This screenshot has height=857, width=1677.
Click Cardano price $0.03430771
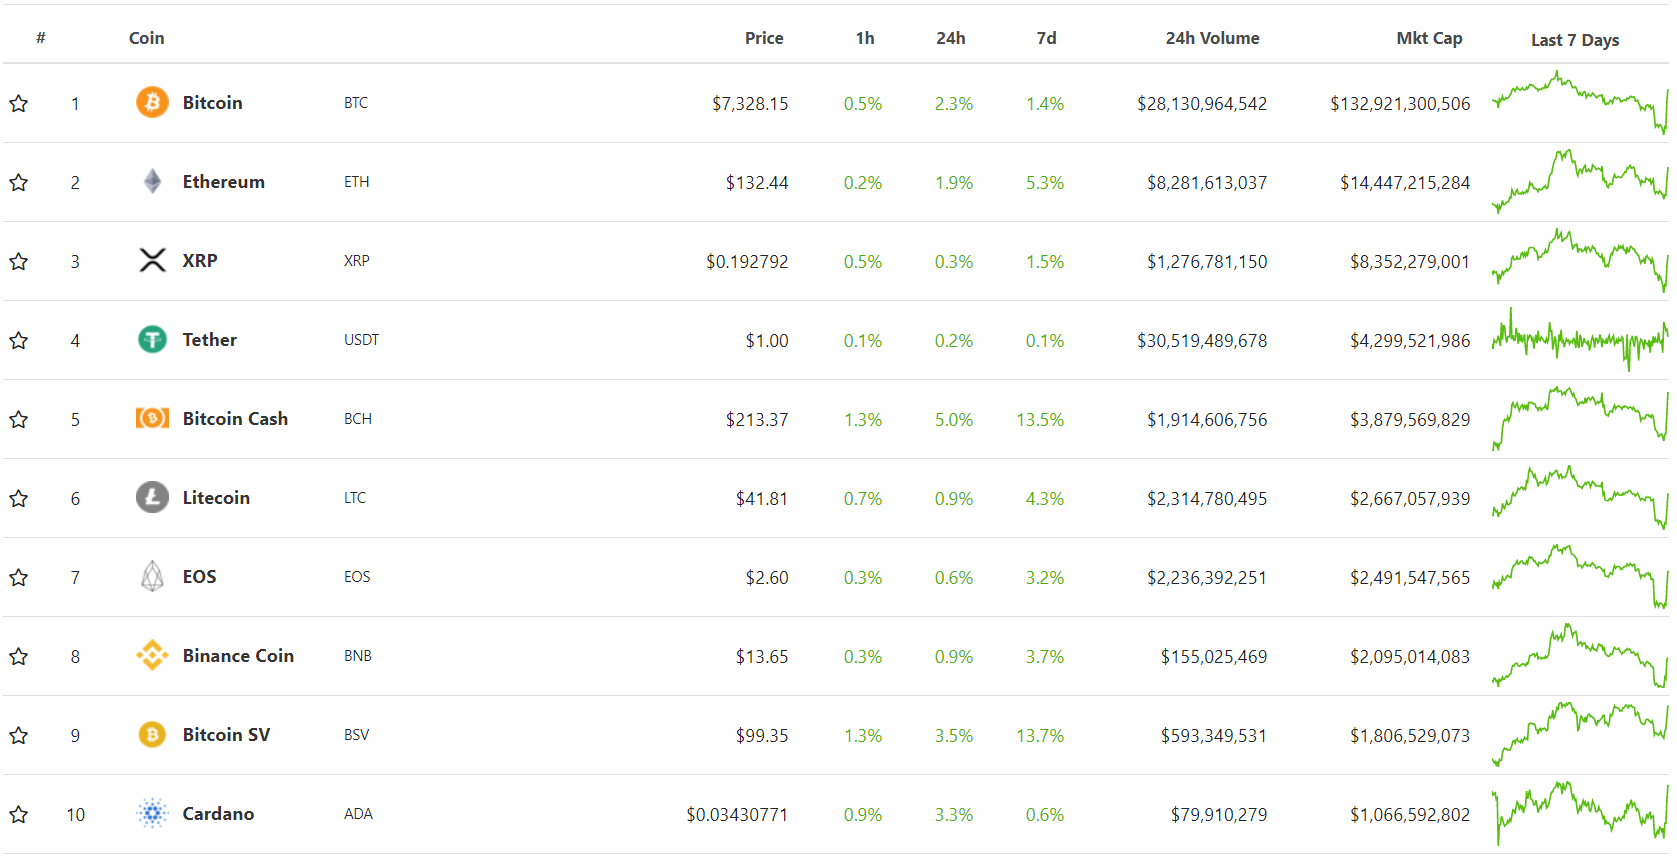[737, 815]
